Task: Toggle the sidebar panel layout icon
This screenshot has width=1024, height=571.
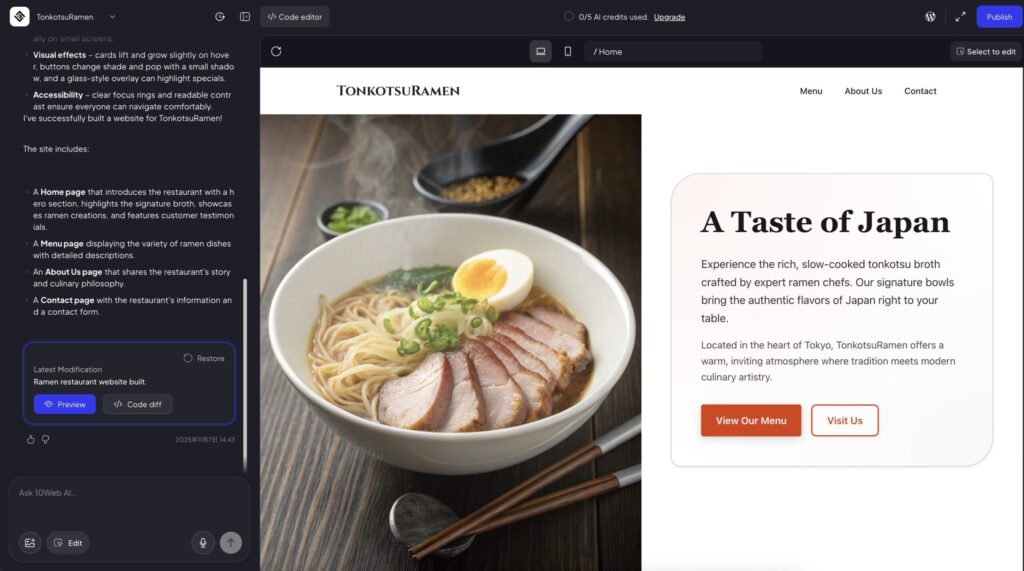Action: pyautogui.click(x=245, y=17)
